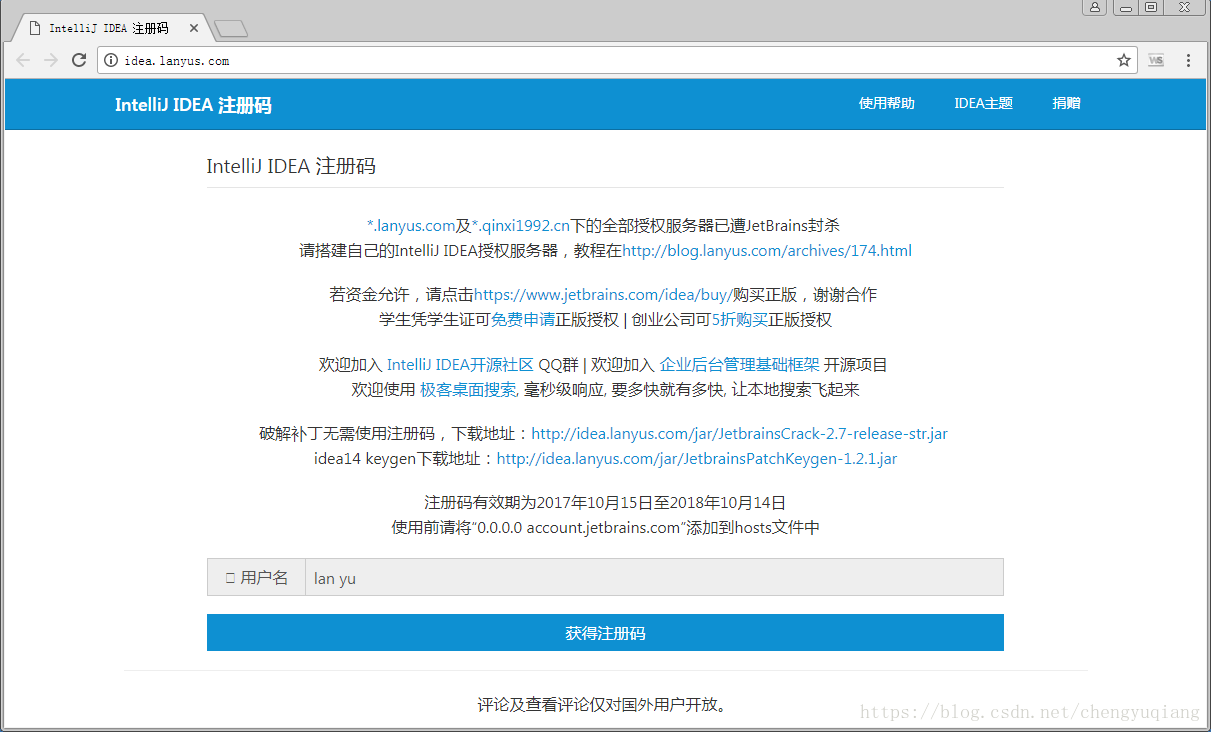Open 捐赠 in navigation bar
Screen dimensions: 1211x732
1066,103
